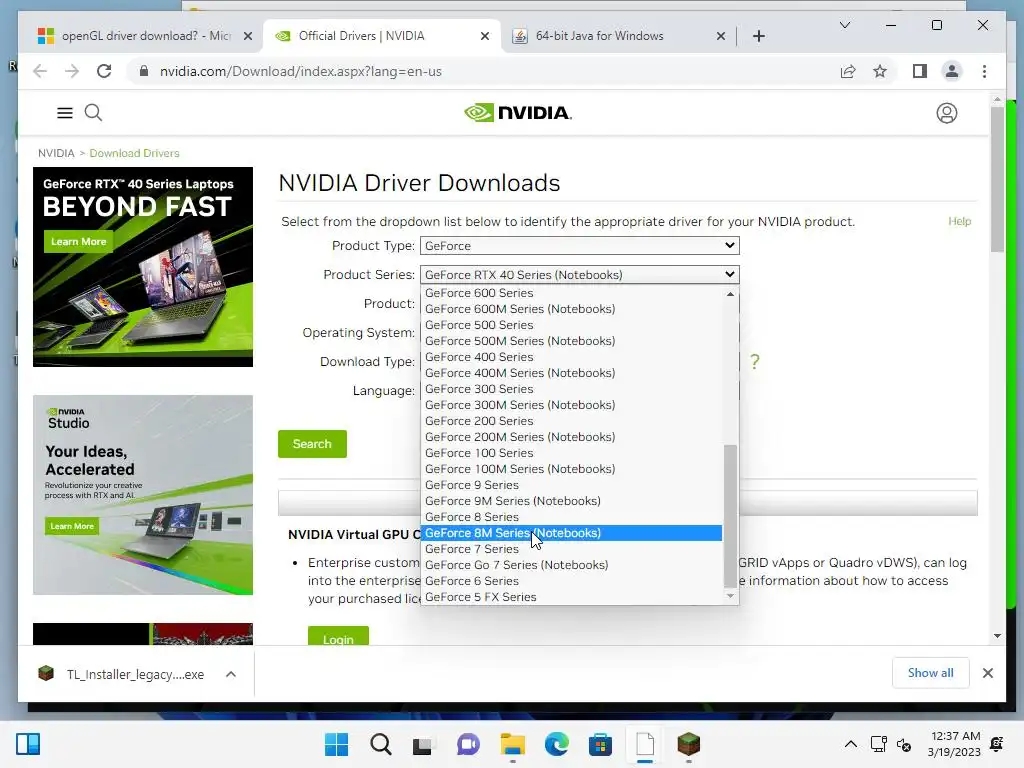Reload the page with refresh icon

click(104, 71)
